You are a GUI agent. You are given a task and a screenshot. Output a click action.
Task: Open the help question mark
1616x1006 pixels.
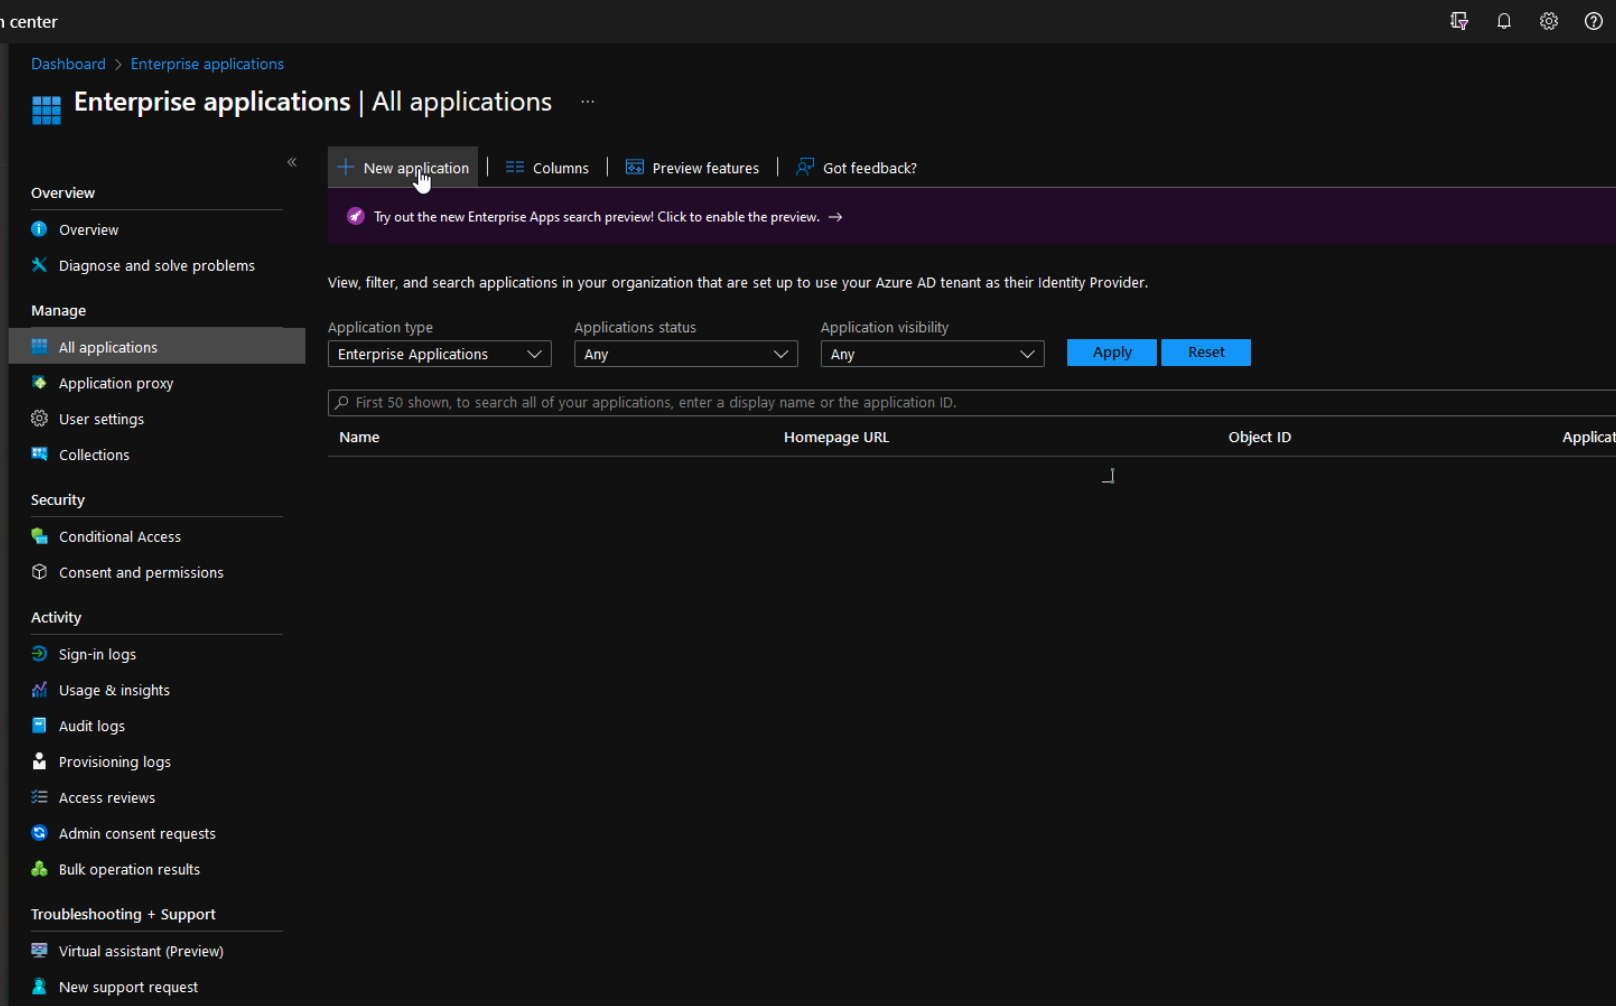(x=1594, y=21)
